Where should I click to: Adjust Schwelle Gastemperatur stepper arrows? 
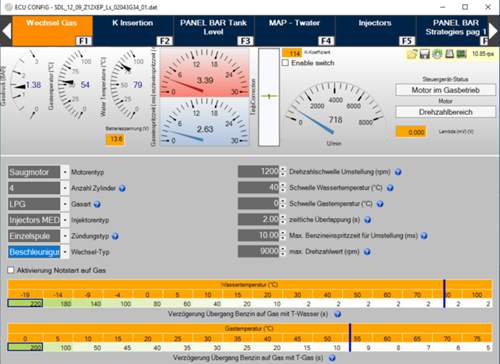point(283,204)
